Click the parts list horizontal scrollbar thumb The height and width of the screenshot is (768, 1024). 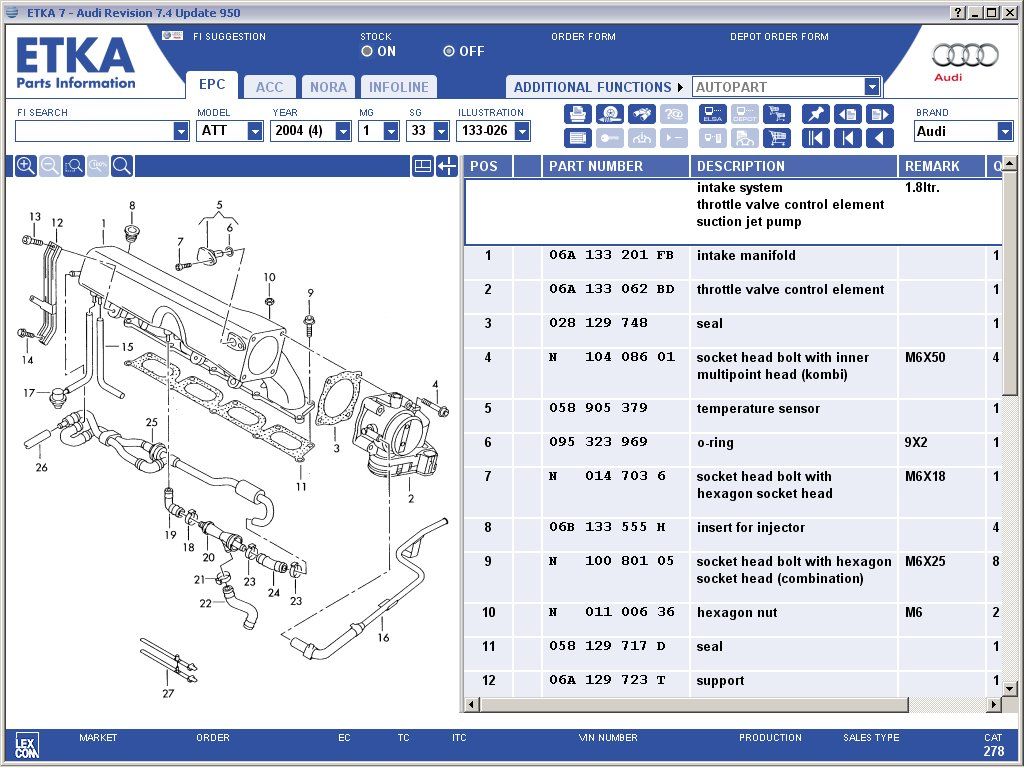694,705
